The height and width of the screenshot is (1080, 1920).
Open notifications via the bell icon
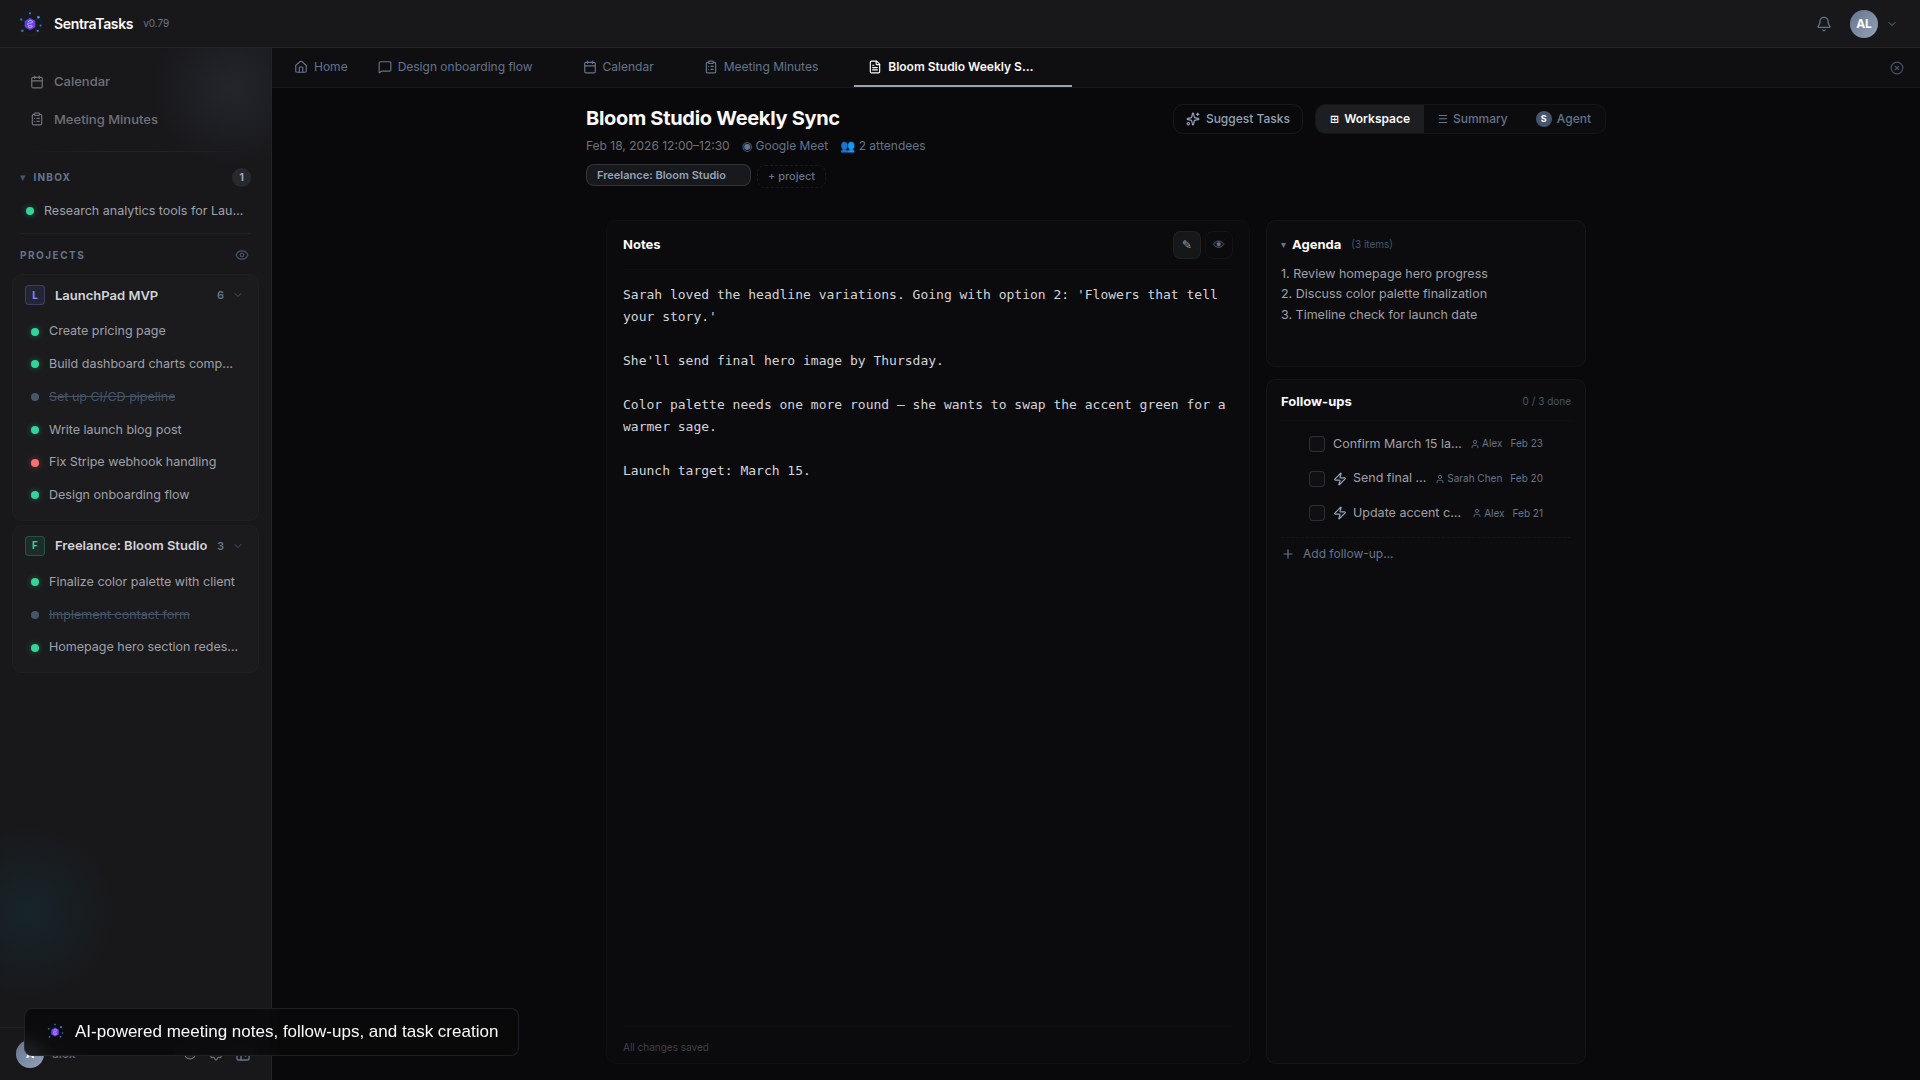click(1823, 24)
